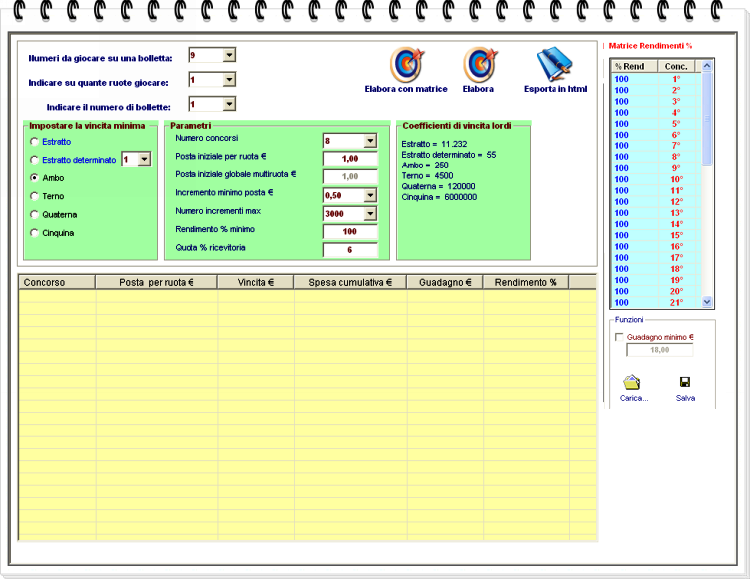Click the 8° concorso cell in matrix
The image size is (750, 579).
(x=677, y=157)
